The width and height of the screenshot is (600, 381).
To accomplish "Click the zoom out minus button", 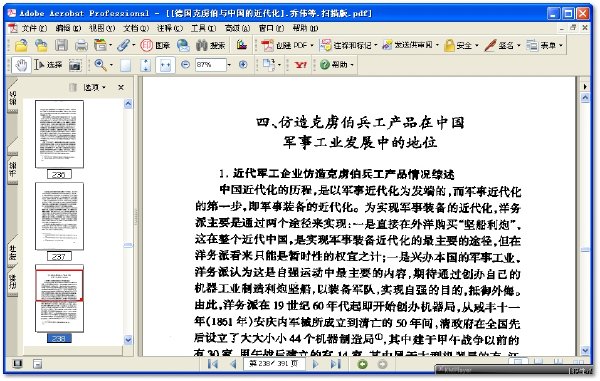I will click(x=185, y=65).
